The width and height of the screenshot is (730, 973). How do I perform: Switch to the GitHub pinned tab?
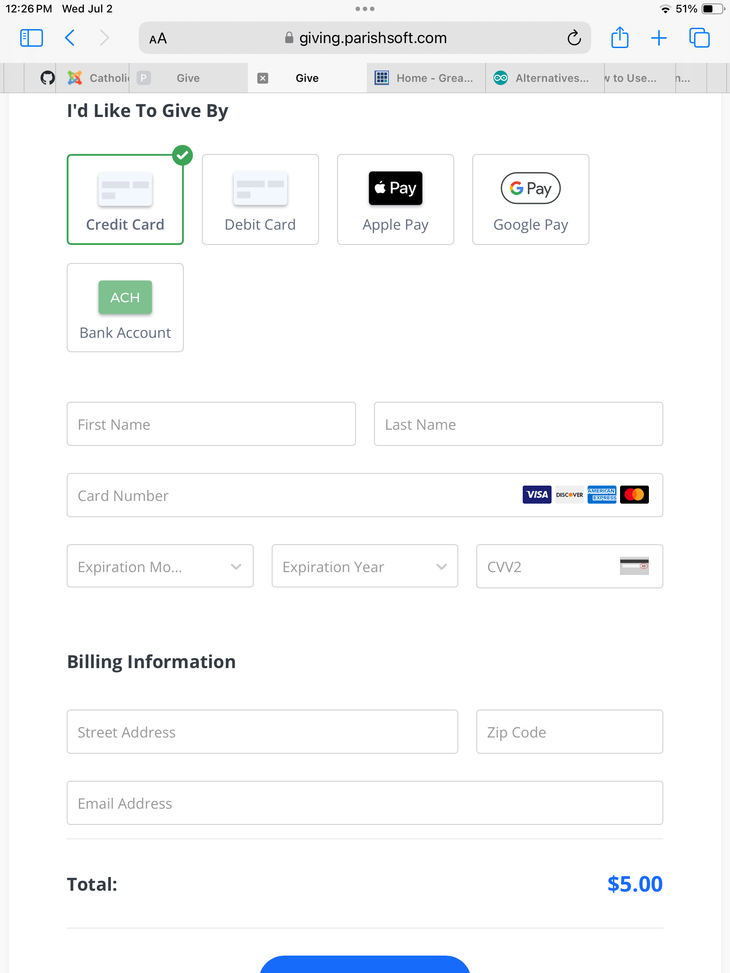47,78
